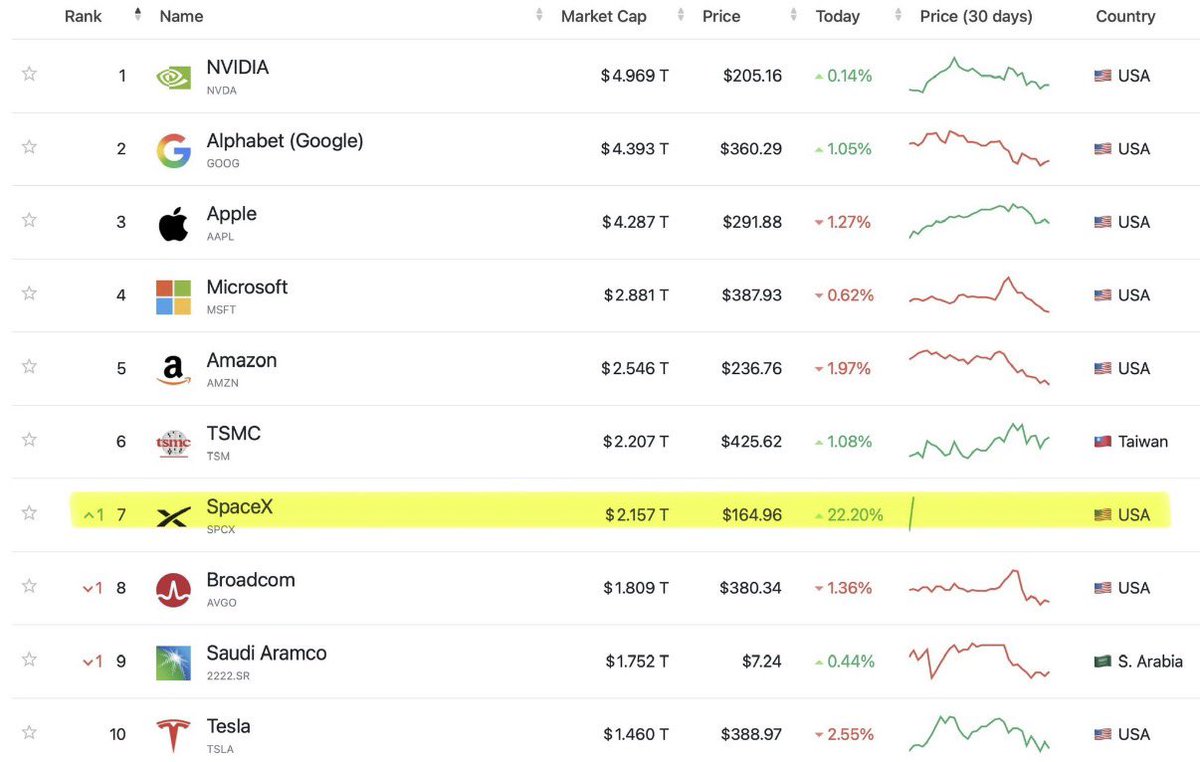Click the Broadcom logo icon
The image size is (1200, 762).
(173, 589)
